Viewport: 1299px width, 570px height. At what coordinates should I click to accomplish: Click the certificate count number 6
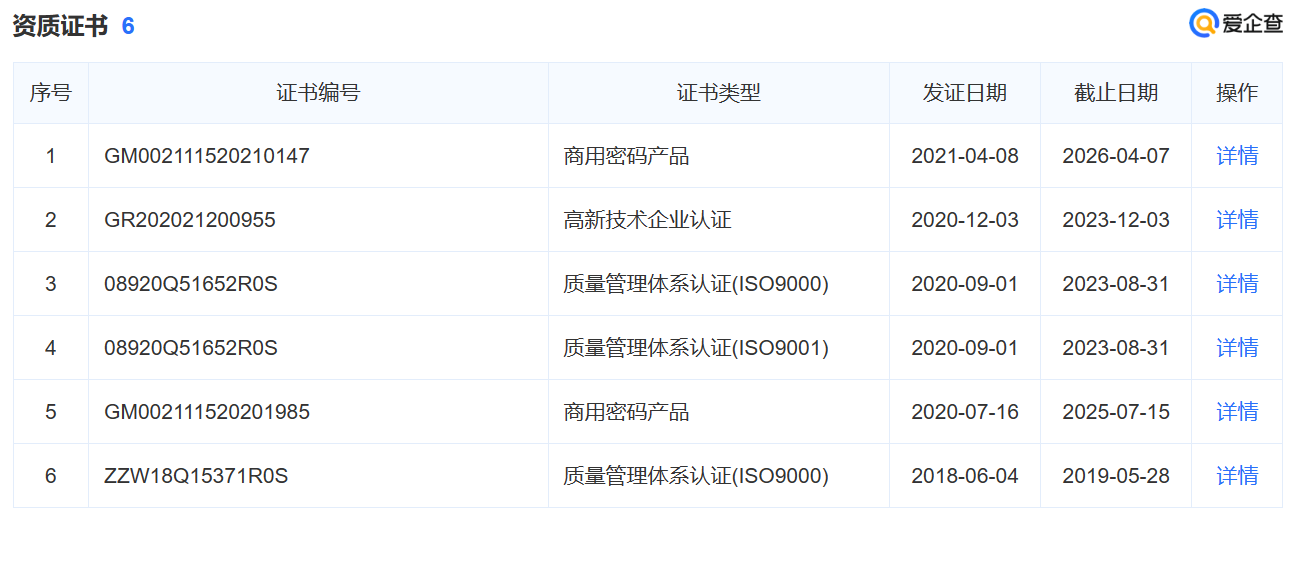click(x=128, y=26)
